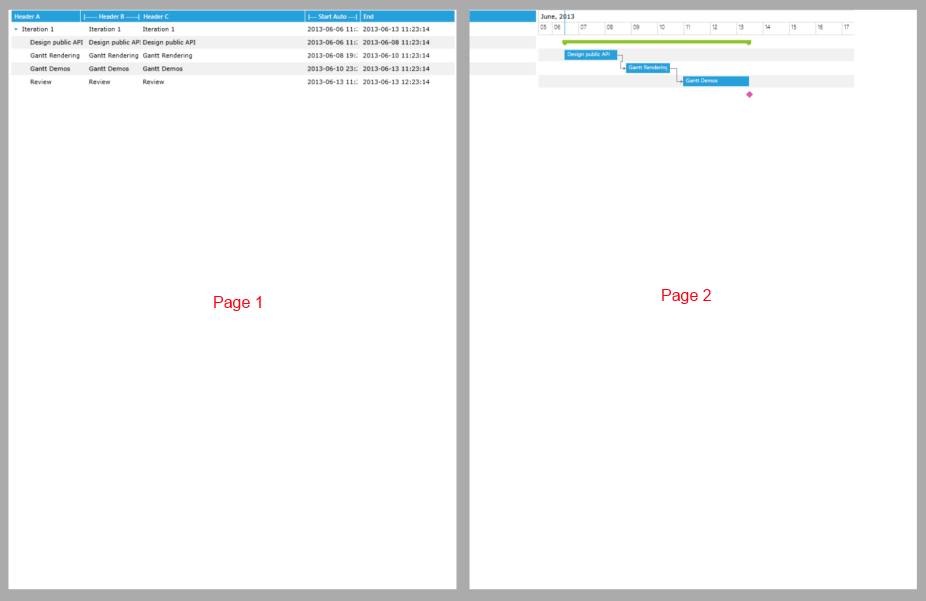The width and height of the screenshot is (926, 601).
Task: Click the Gantt Rendering task bar
Action: [648, 68]
